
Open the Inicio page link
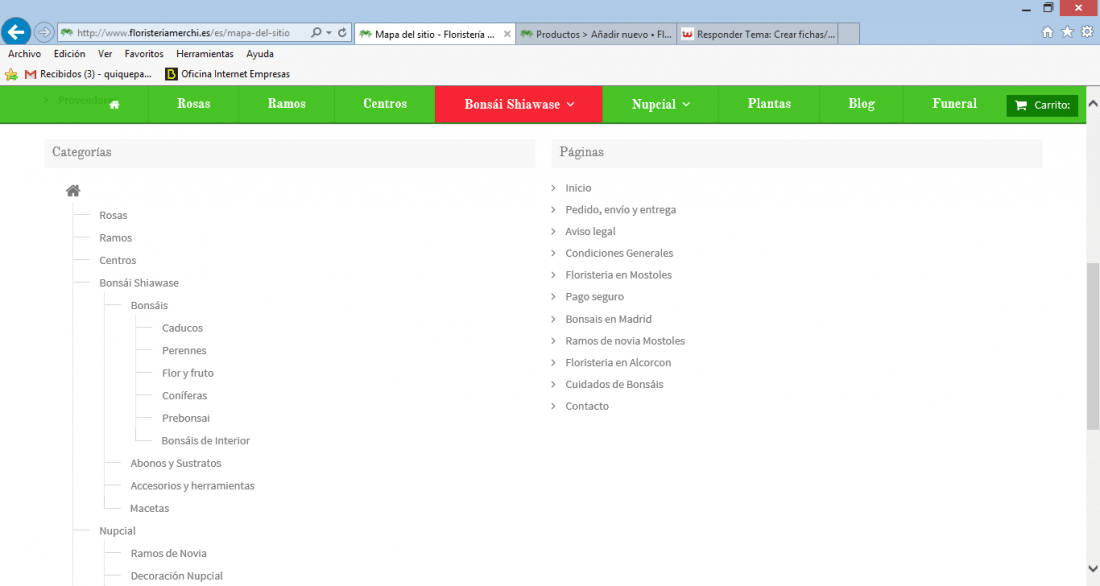[578, 188]
